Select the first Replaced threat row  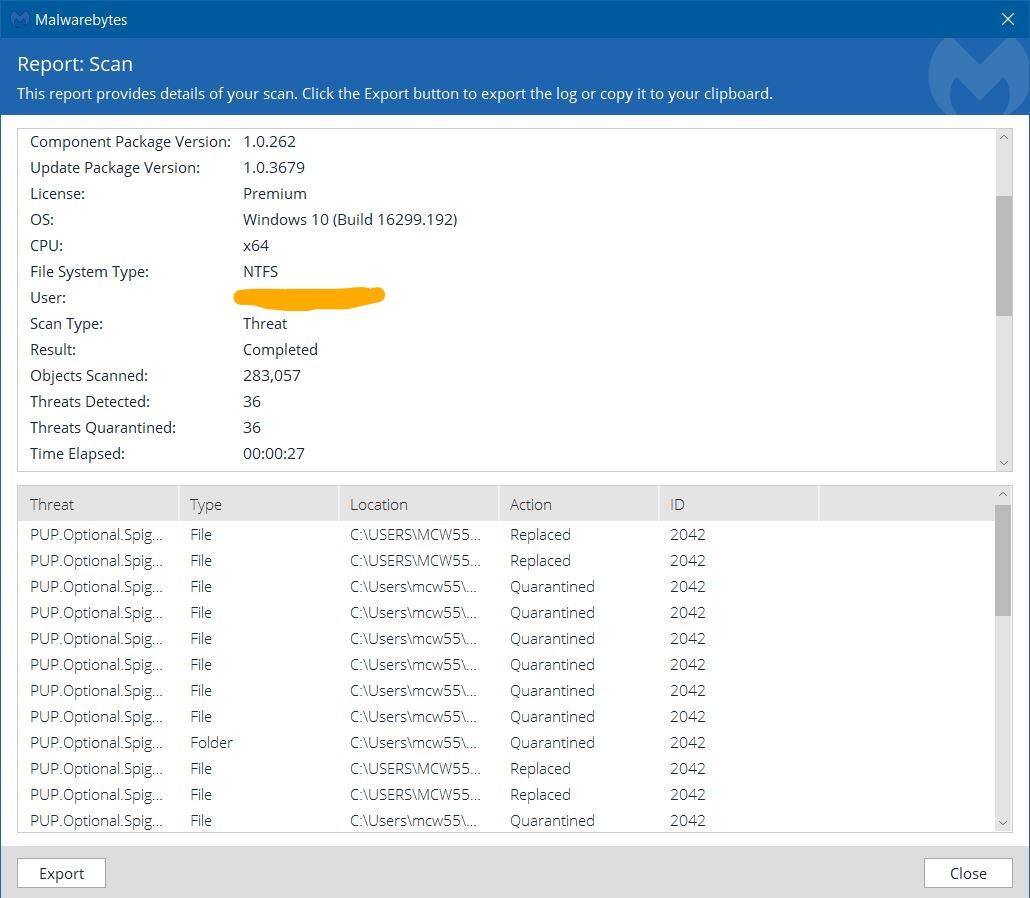[400, 535]
